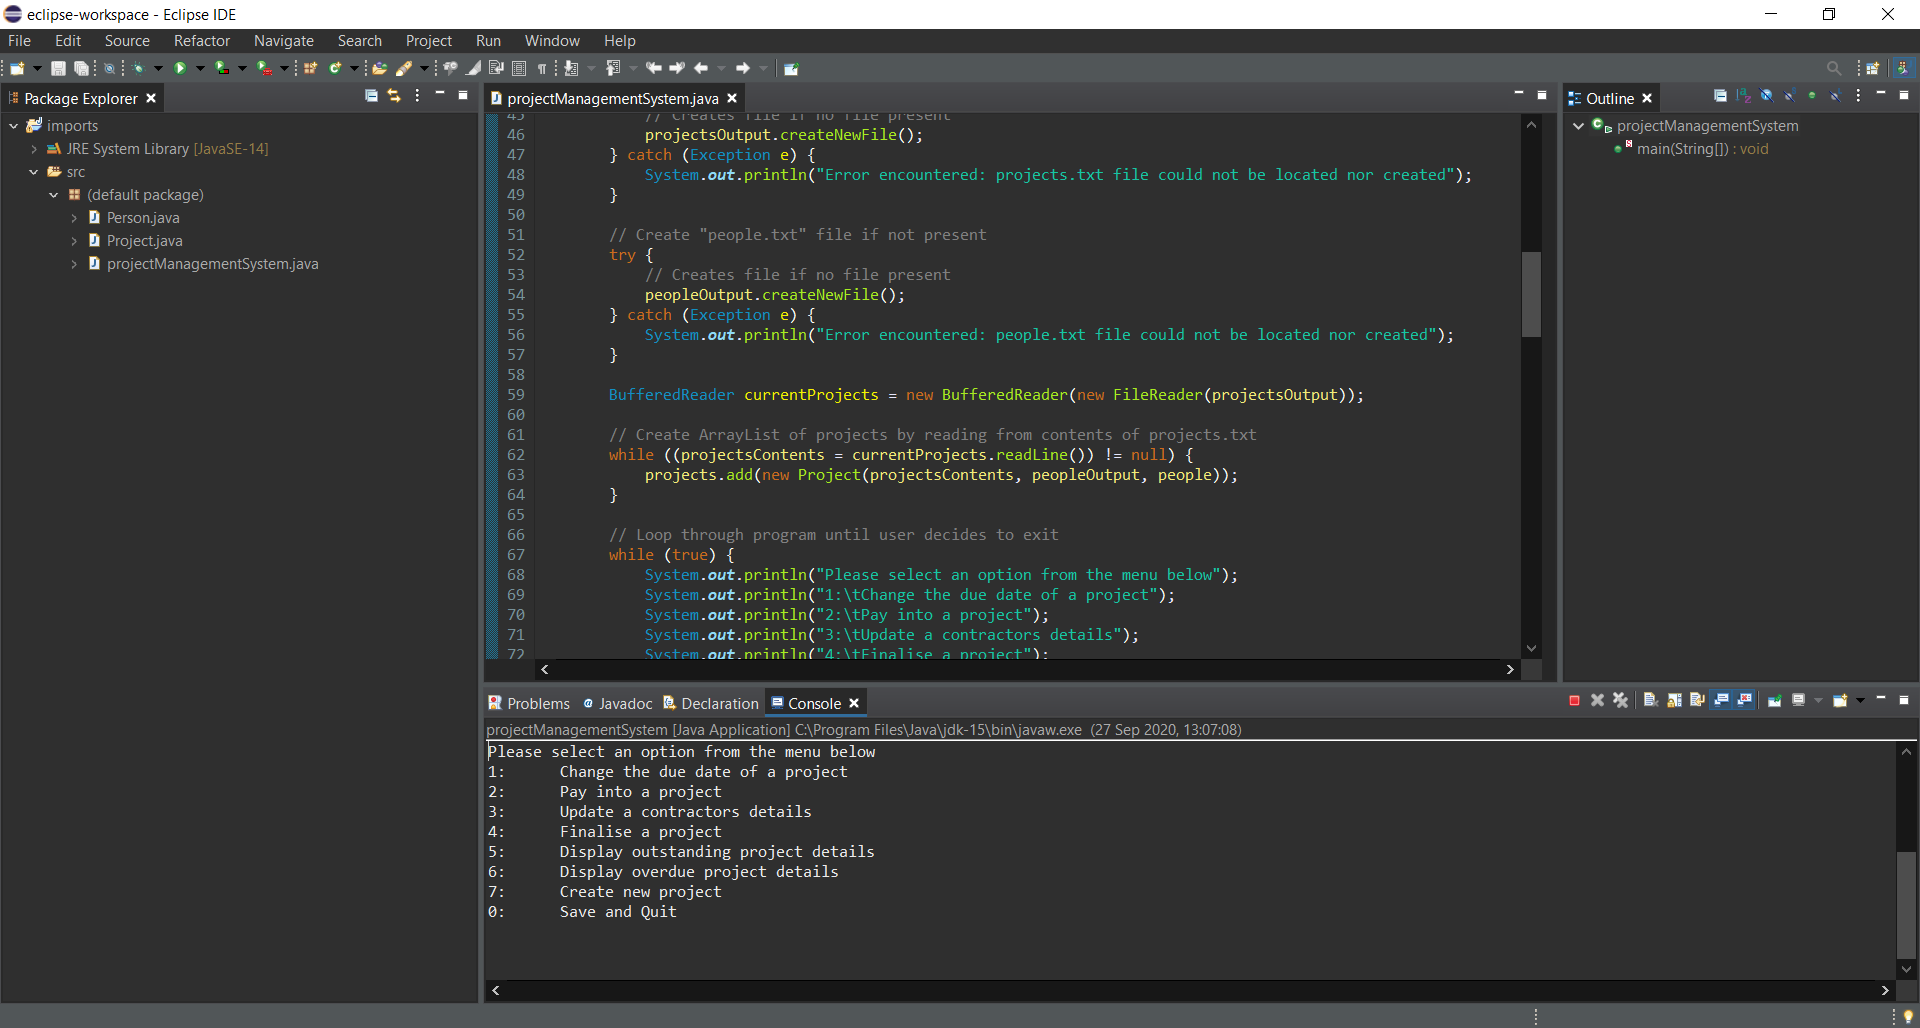
Task: Clear the Console output
Action: click(1651, 700)
